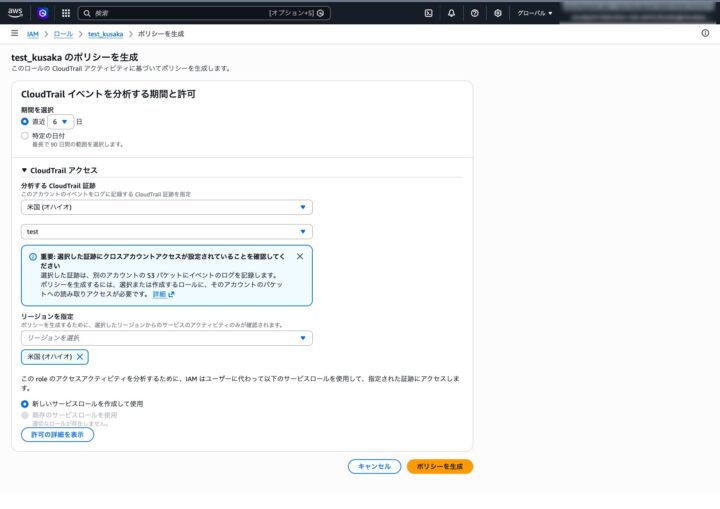The width and height of the screenshot is (720, 509).
Task: Open the days count dropdown
Action: (x=60, y=121)
